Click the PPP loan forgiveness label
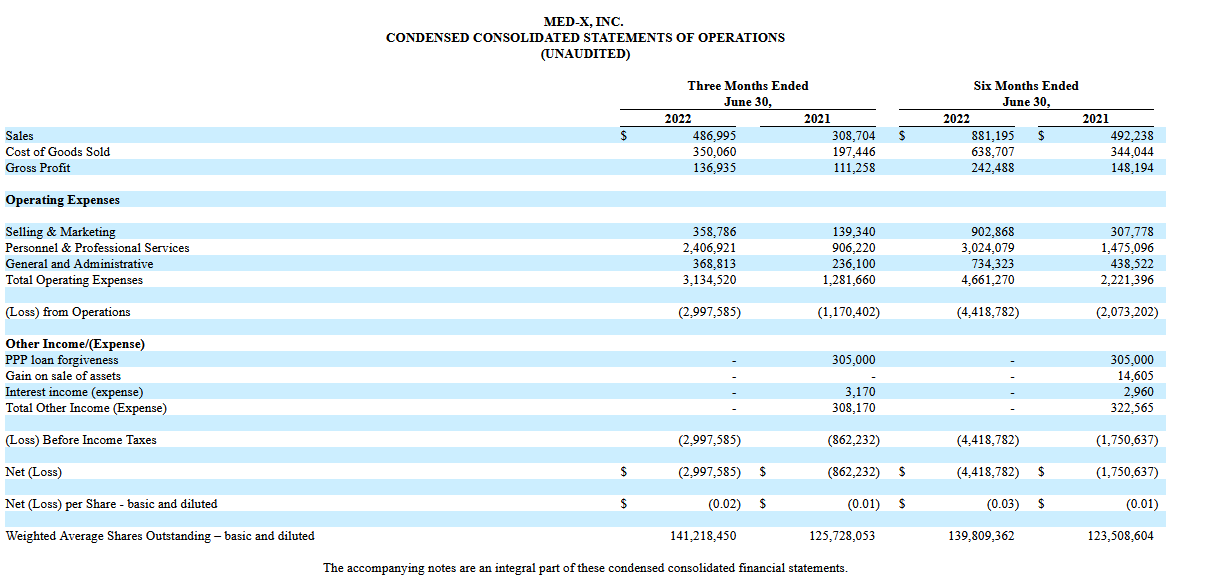 click(x=62, y=360)
